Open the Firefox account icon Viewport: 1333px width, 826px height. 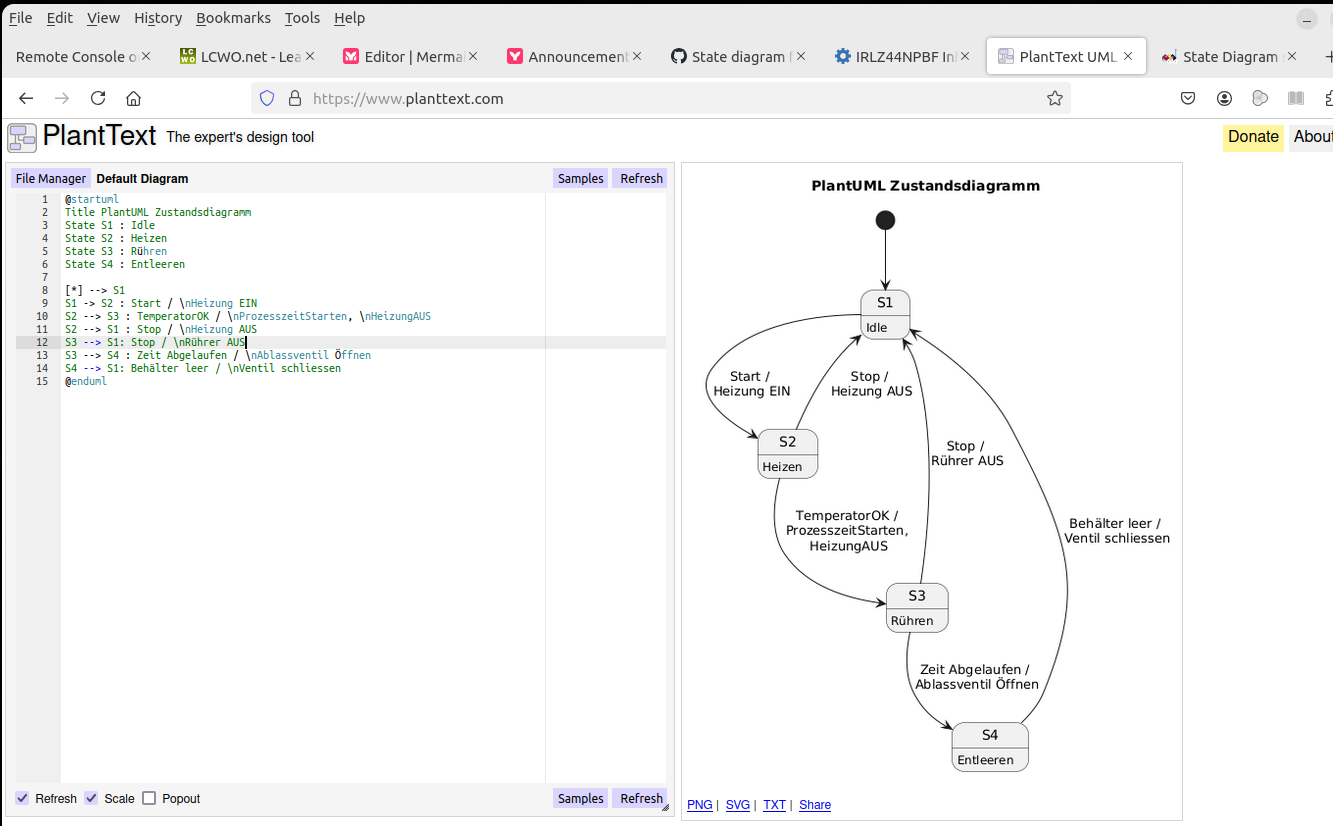[1224, 98]
